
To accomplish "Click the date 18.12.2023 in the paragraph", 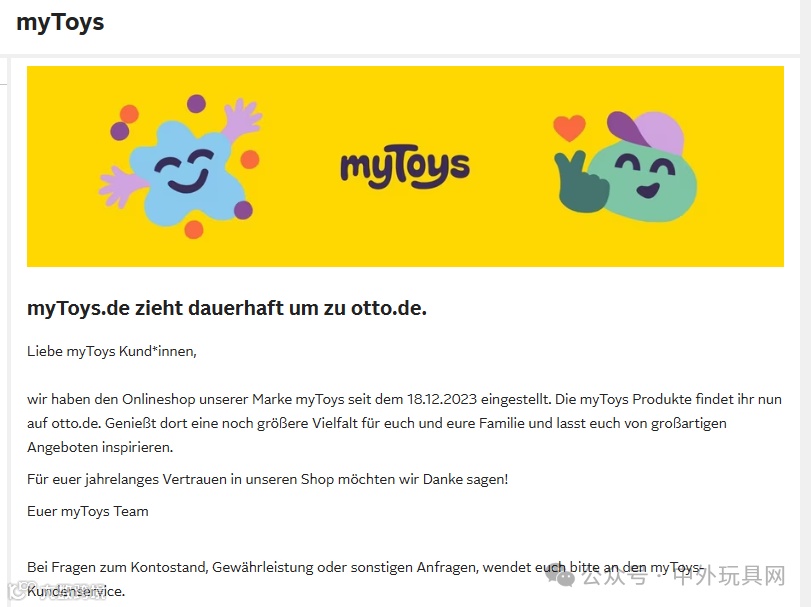I will [442, 399].
